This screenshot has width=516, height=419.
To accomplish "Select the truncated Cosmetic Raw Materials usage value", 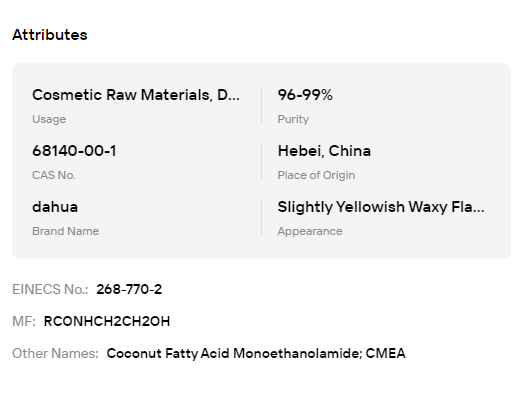I will (136, 95).
